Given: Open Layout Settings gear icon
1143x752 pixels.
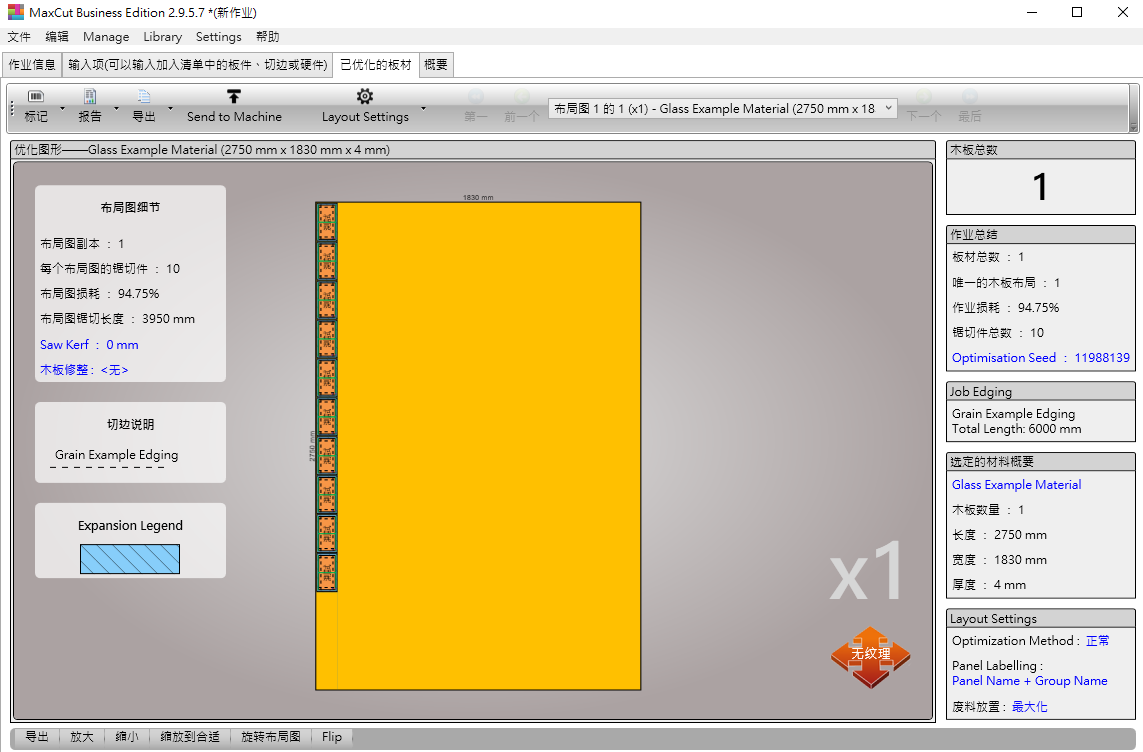Looking at the screenshot, I should click(365, 97).
